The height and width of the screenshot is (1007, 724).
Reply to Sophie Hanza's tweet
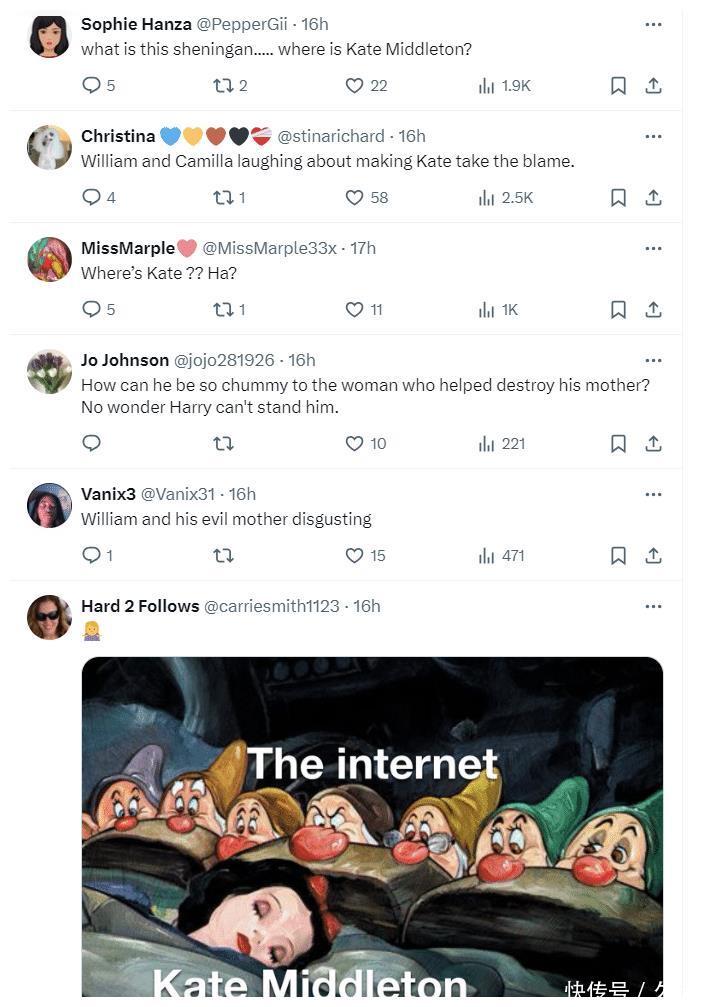coord(92,86)
